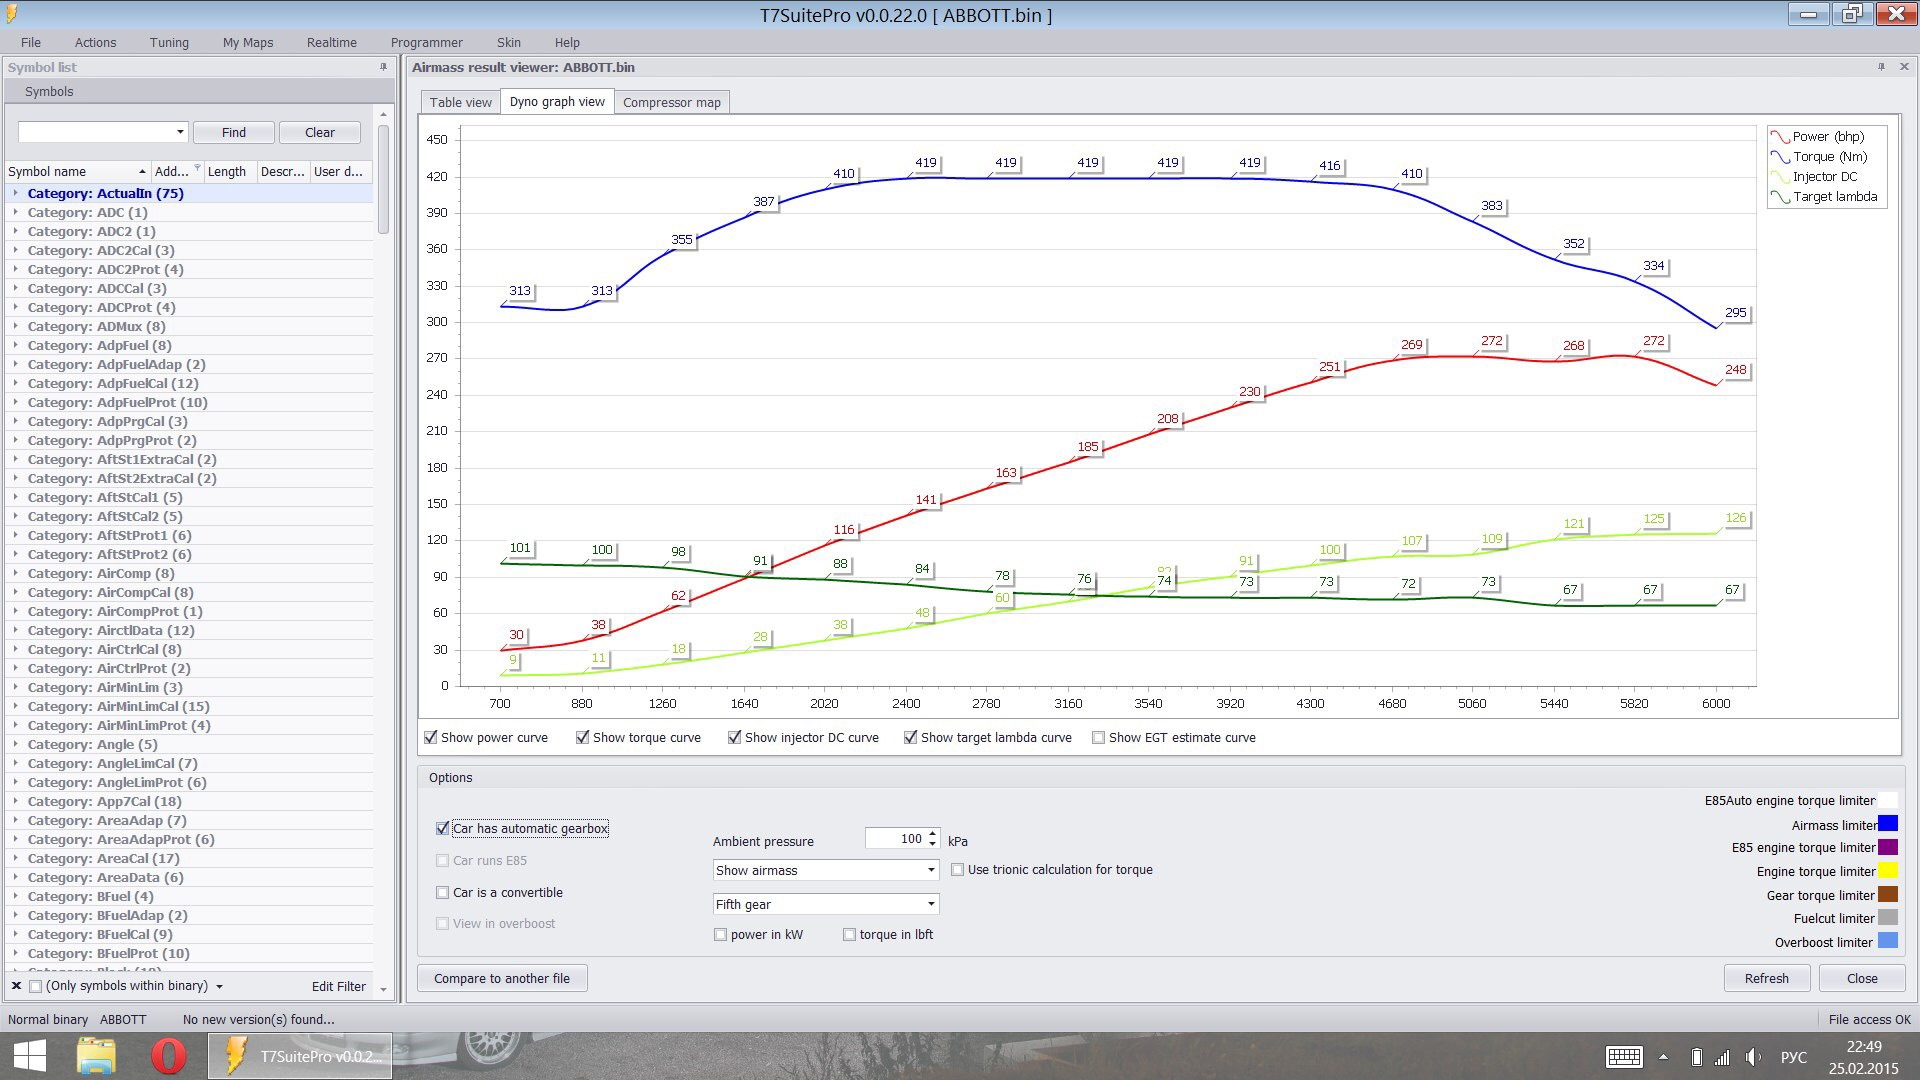
Task: Open the Programmer menu
Action: [x=426, y=42]
